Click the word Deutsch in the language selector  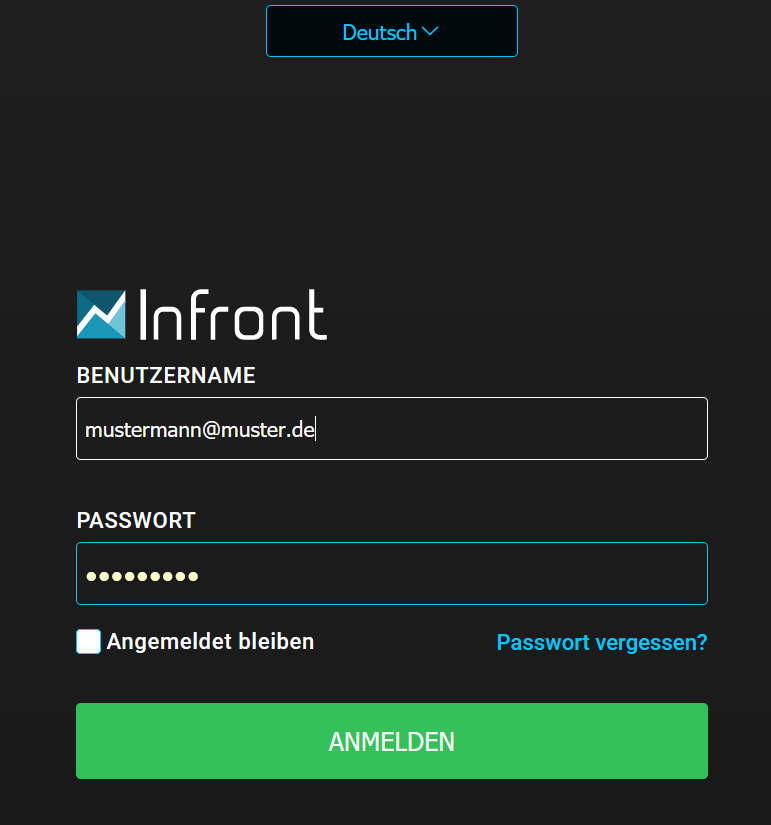379,32
